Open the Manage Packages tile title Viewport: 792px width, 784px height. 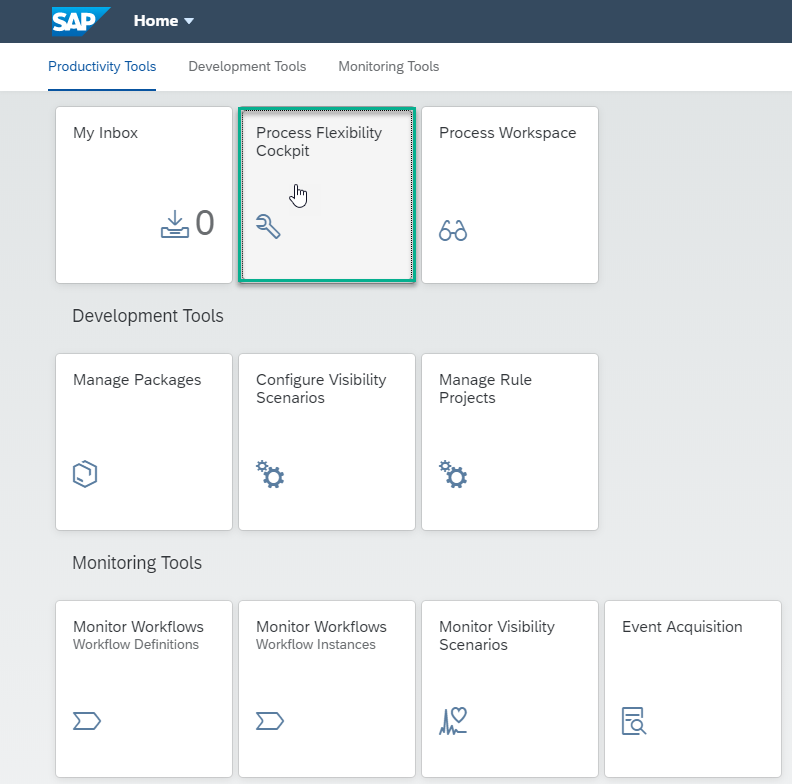(137, 380)
